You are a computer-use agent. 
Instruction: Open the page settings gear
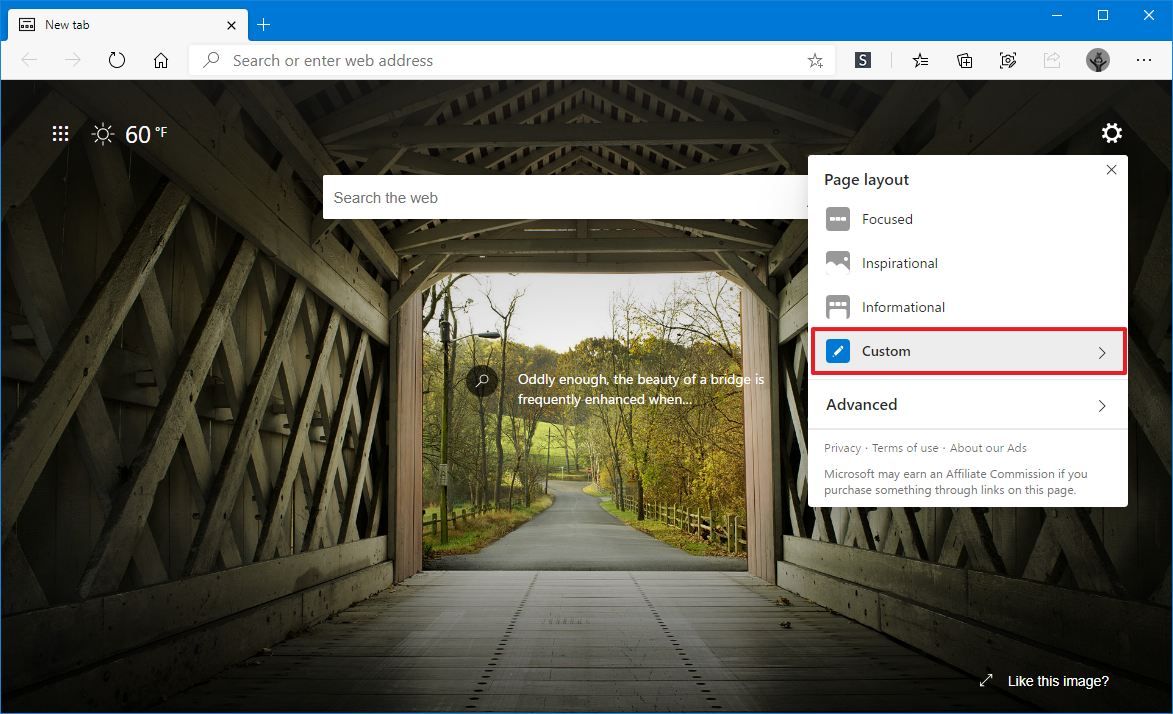click(1112, 132)
